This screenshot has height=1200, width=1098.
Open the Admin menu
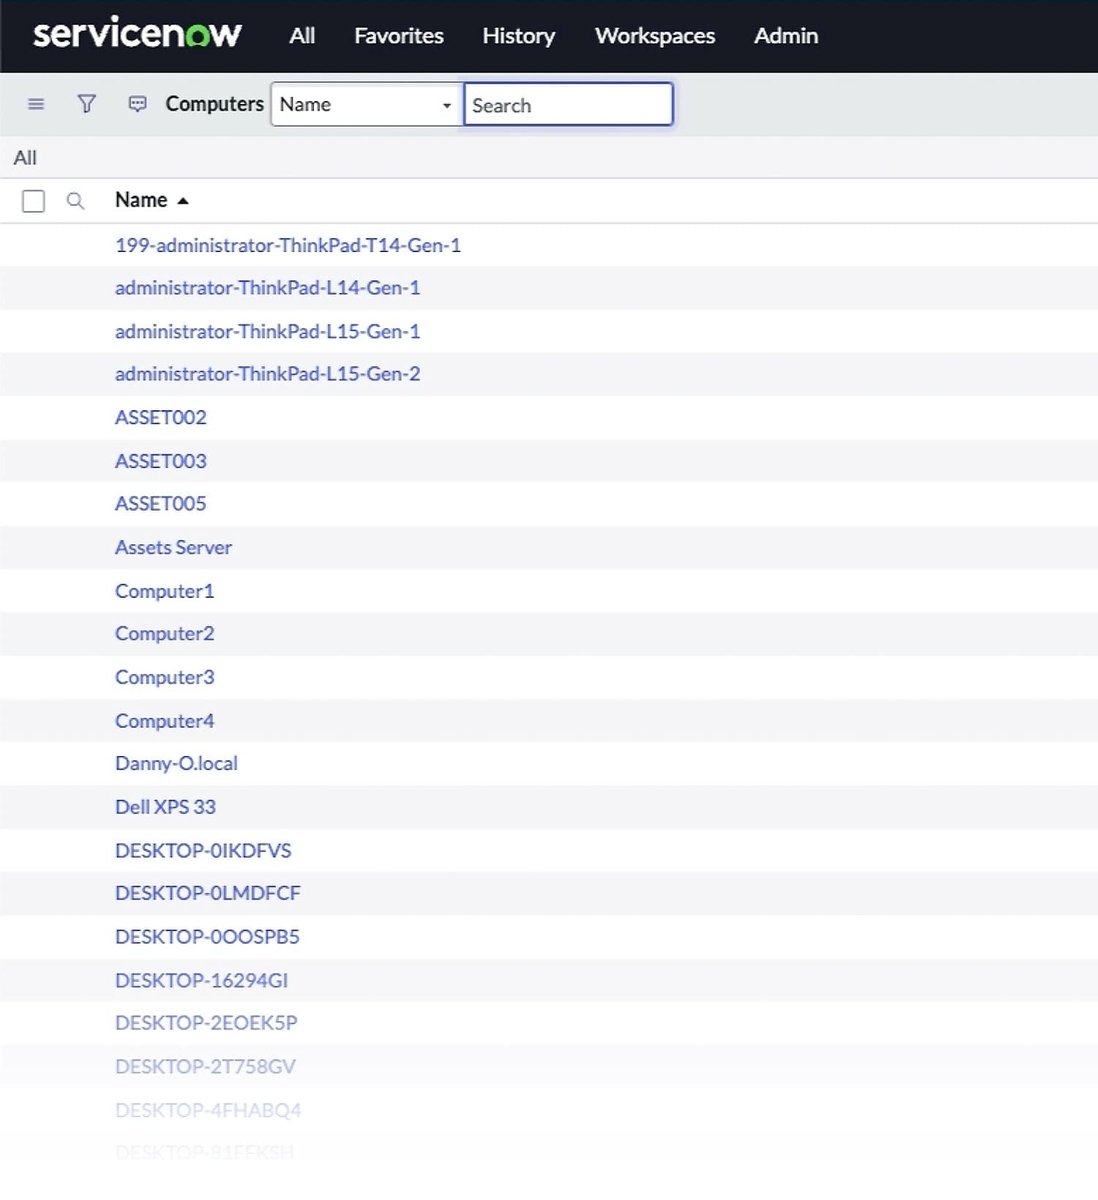[785, 36]
